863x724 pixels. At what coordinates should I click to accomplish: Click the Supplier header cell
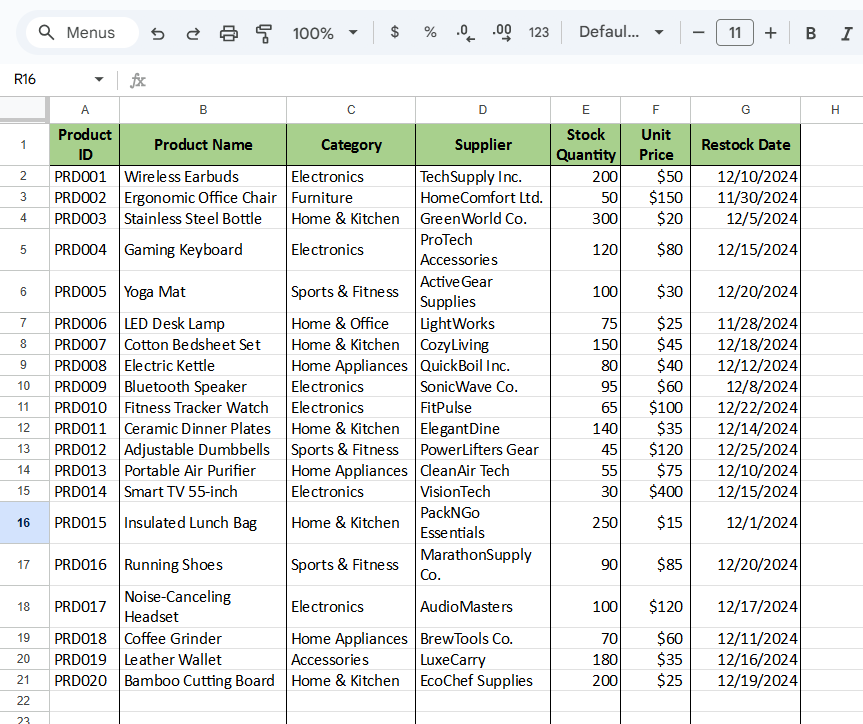coord(483,145)
